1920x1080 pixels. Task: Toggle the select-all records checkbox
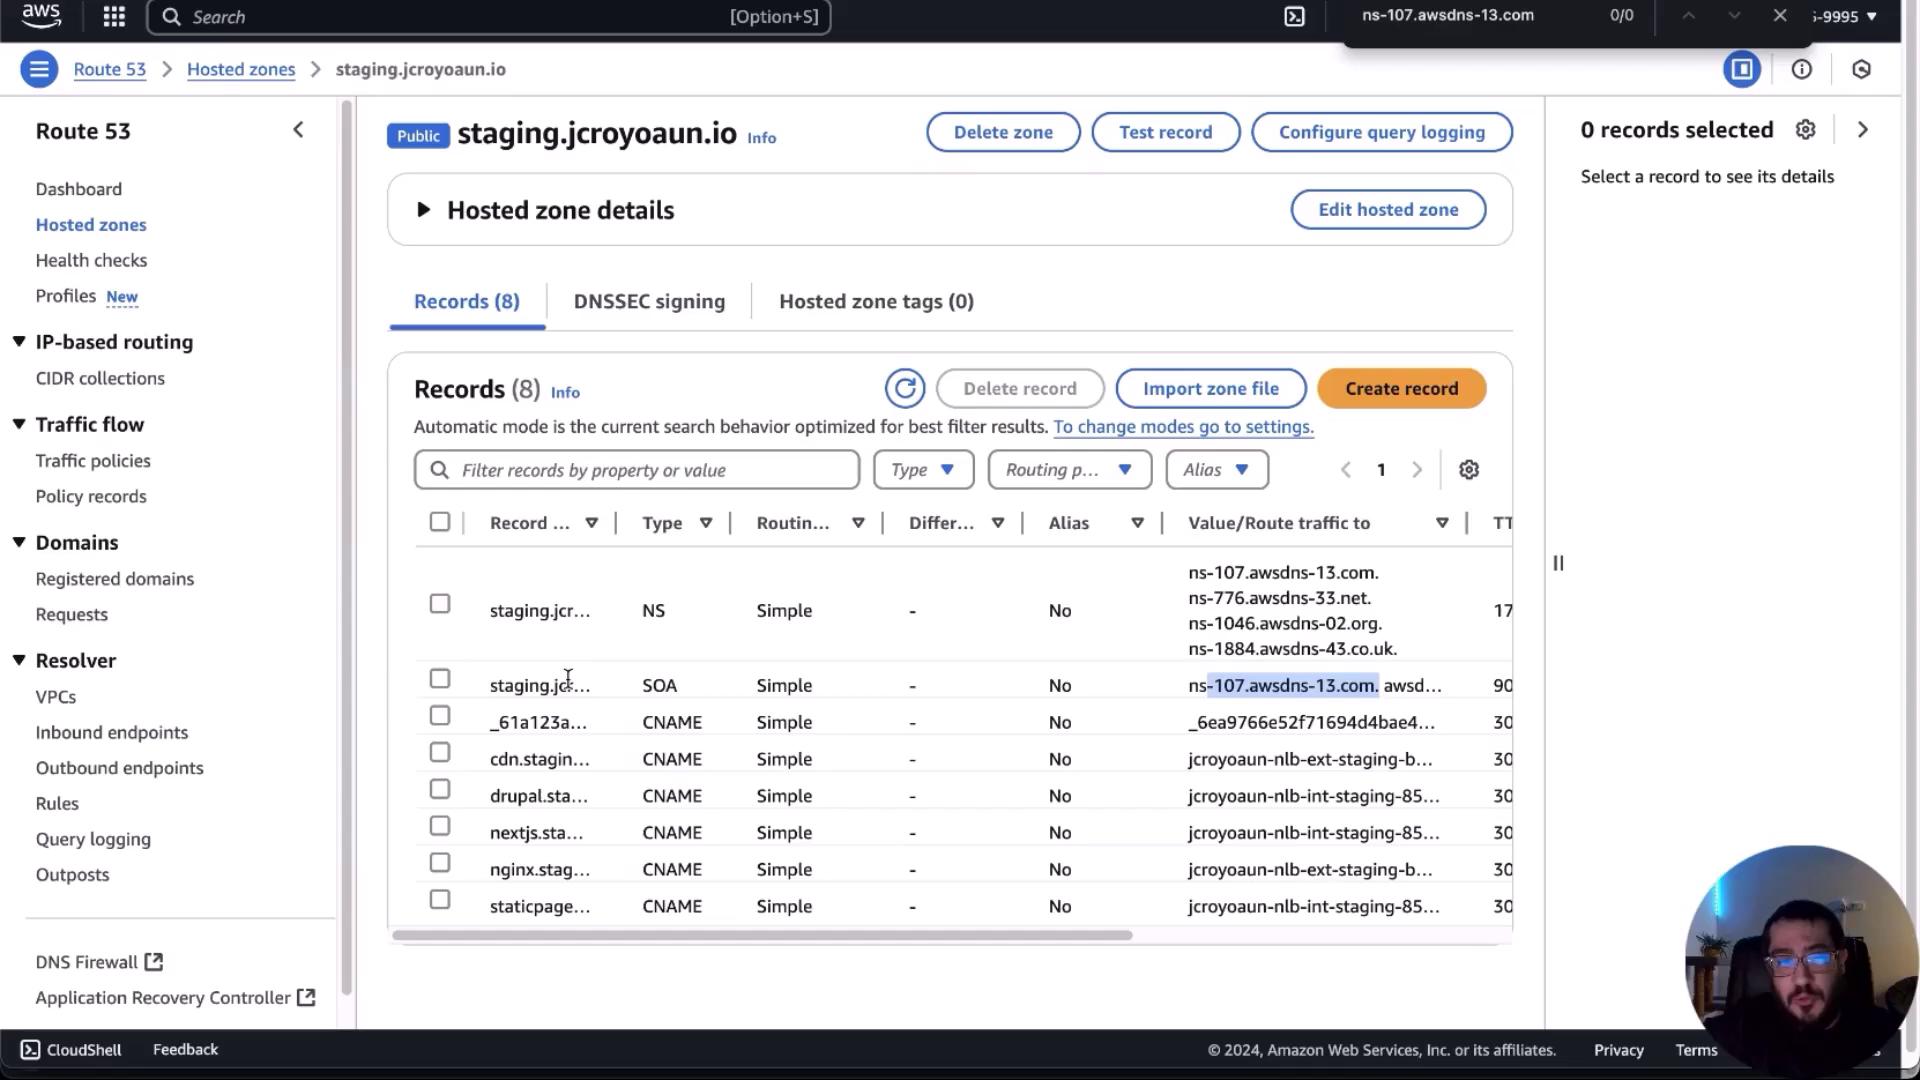(x=440, y=522)
